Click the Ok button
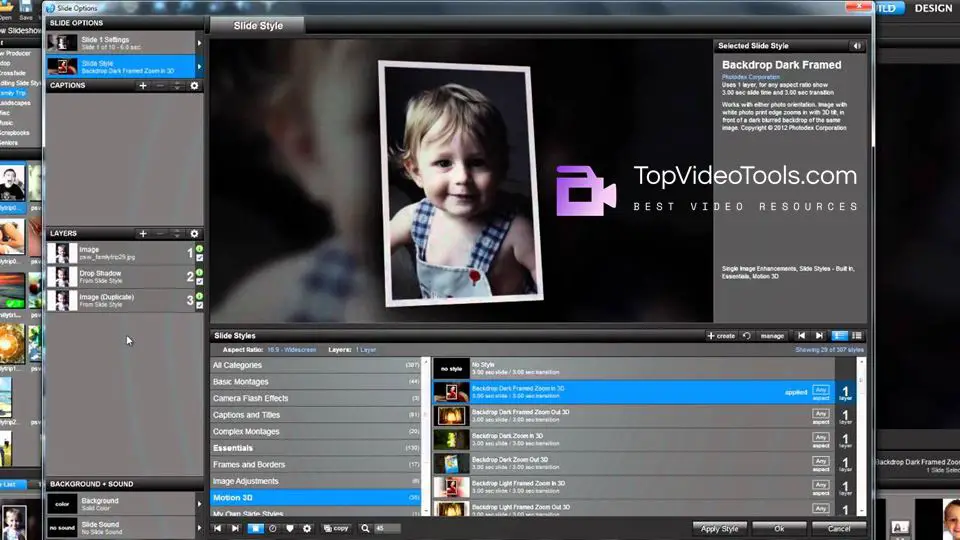The image size is (960, 540). 779,528
